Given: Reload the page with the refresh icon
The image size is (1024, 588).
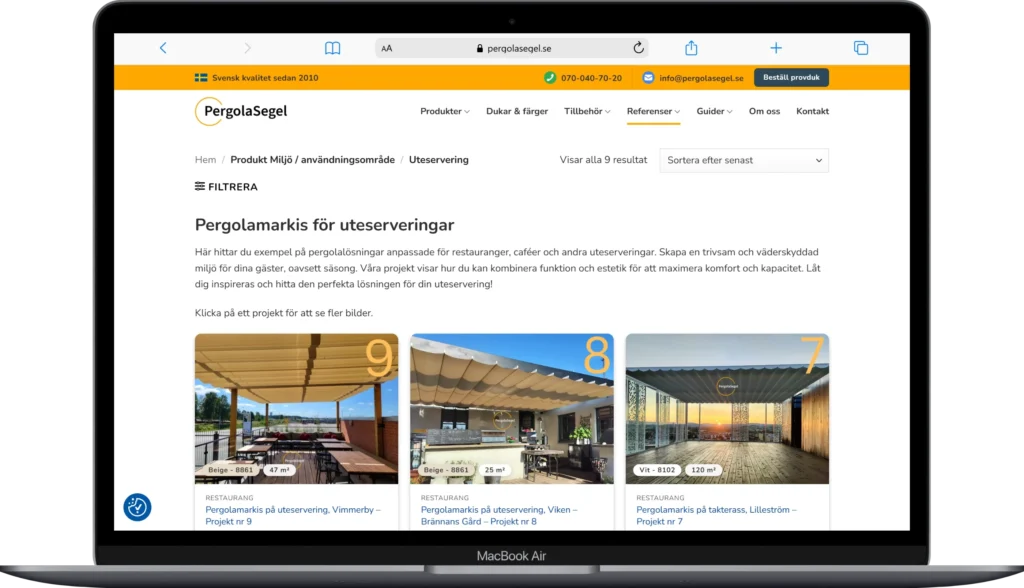Looking at the screenshot, I should [637, 46].
